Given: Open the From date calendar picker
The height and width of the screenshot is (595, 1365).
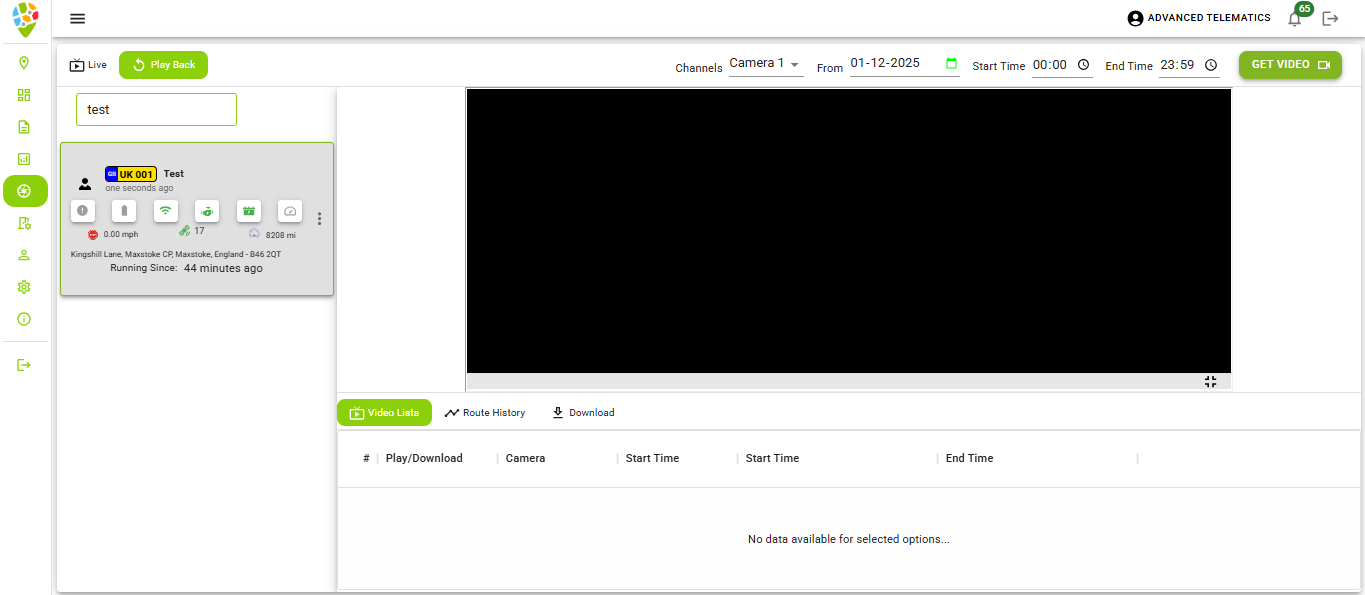Looking at the screenshot, I should tap(951, 63).
